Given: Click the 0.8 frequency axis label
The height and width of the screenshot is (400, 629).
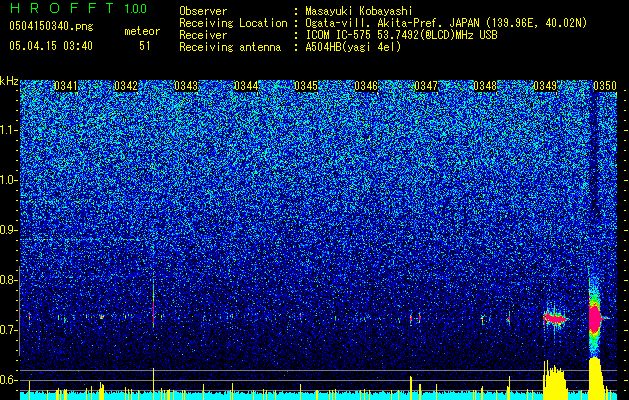Looking at the screenshot, I should click(8, 280).
